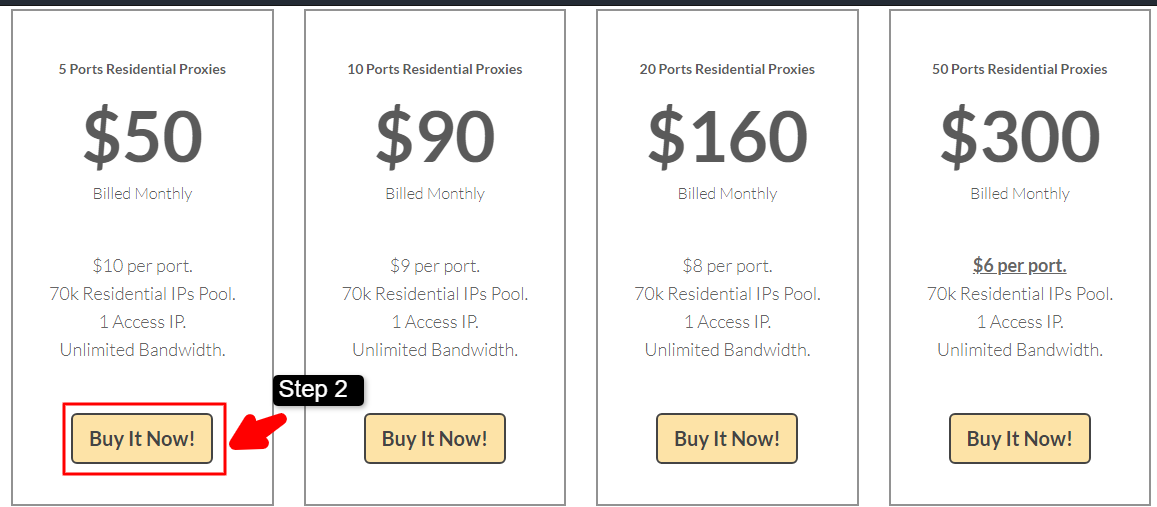Click "1 Access IP." in the 20 Ports card

[727, 322]
